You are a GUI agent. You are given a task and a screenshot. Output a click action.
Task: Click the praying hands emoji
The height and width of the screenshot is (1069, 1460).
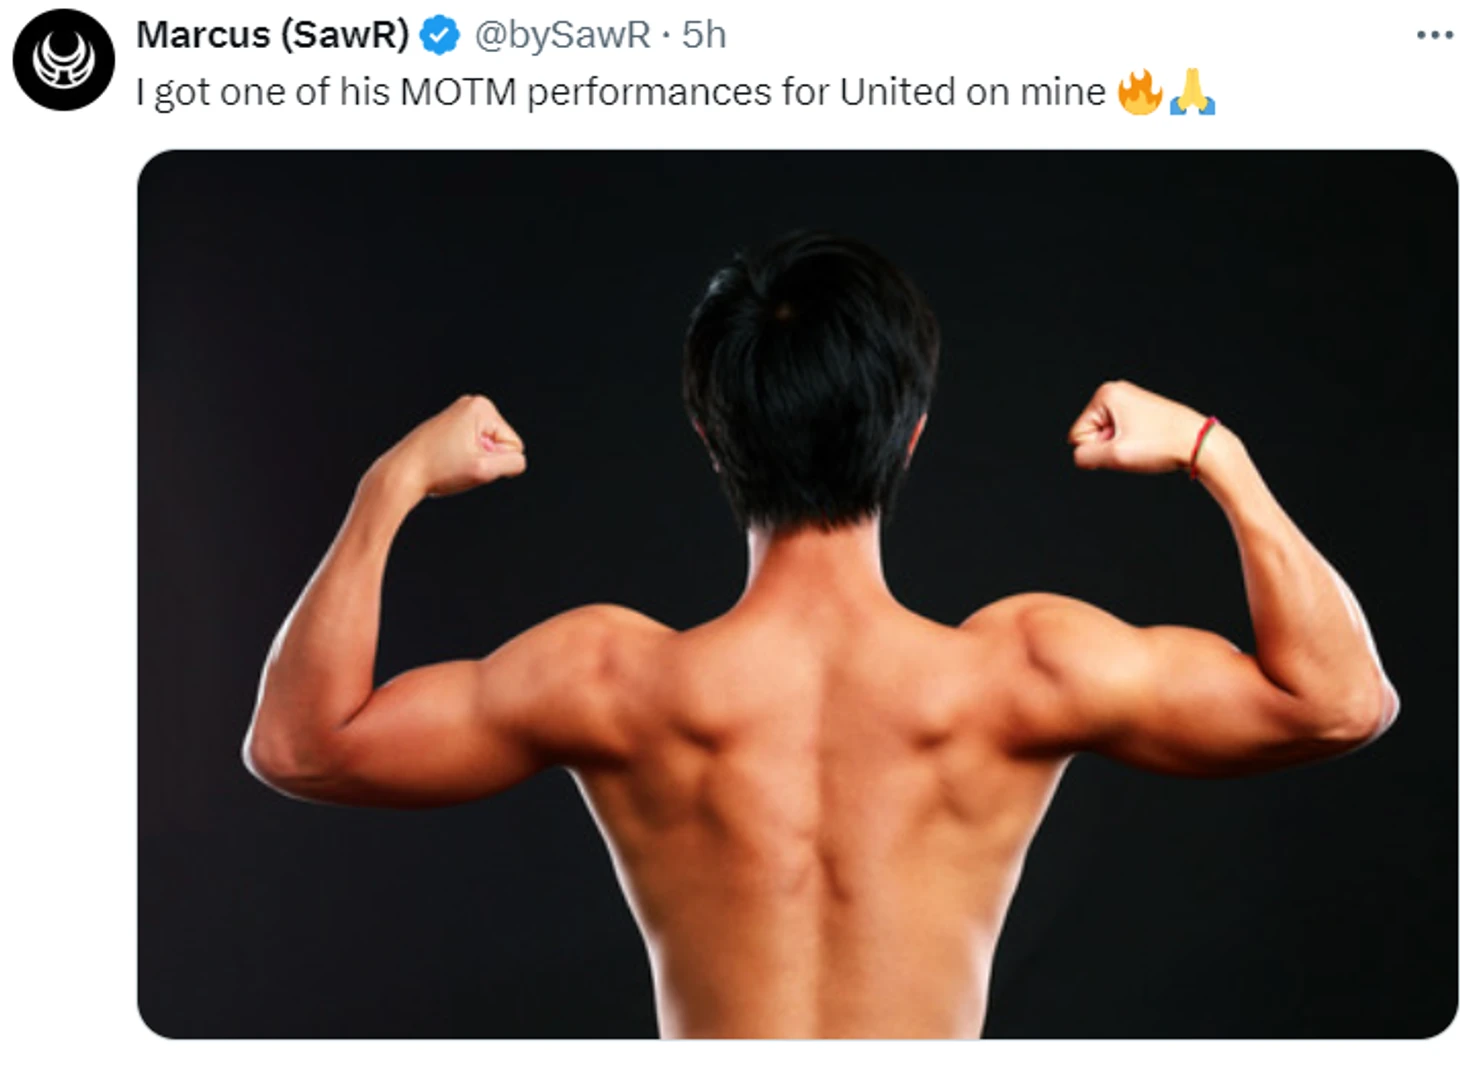click(1192, 92)
